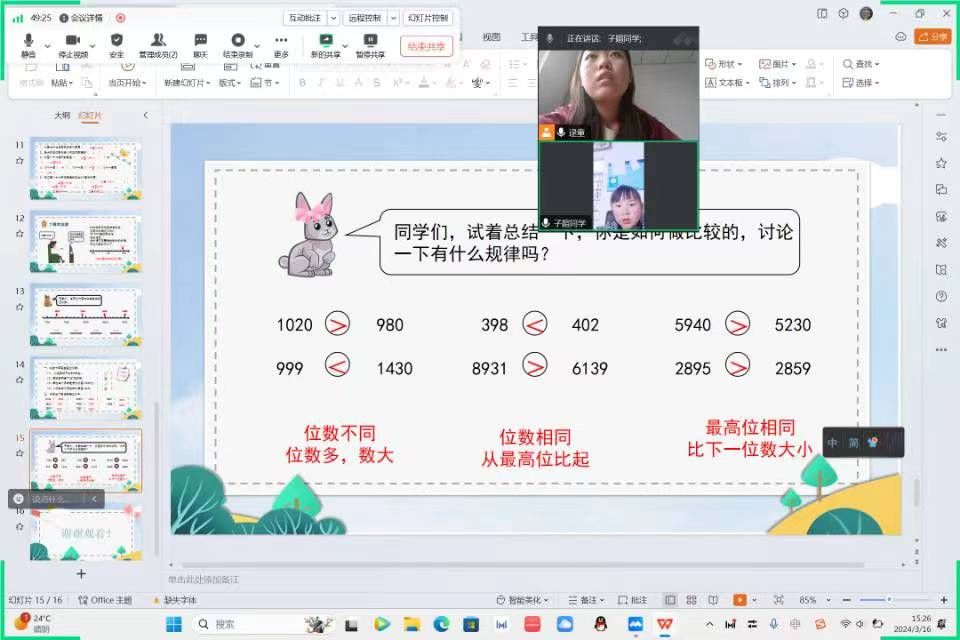Screen dimensions: 960x640
Task: Switch to the Outline tab in sidebar
Action: coord(62,116)
